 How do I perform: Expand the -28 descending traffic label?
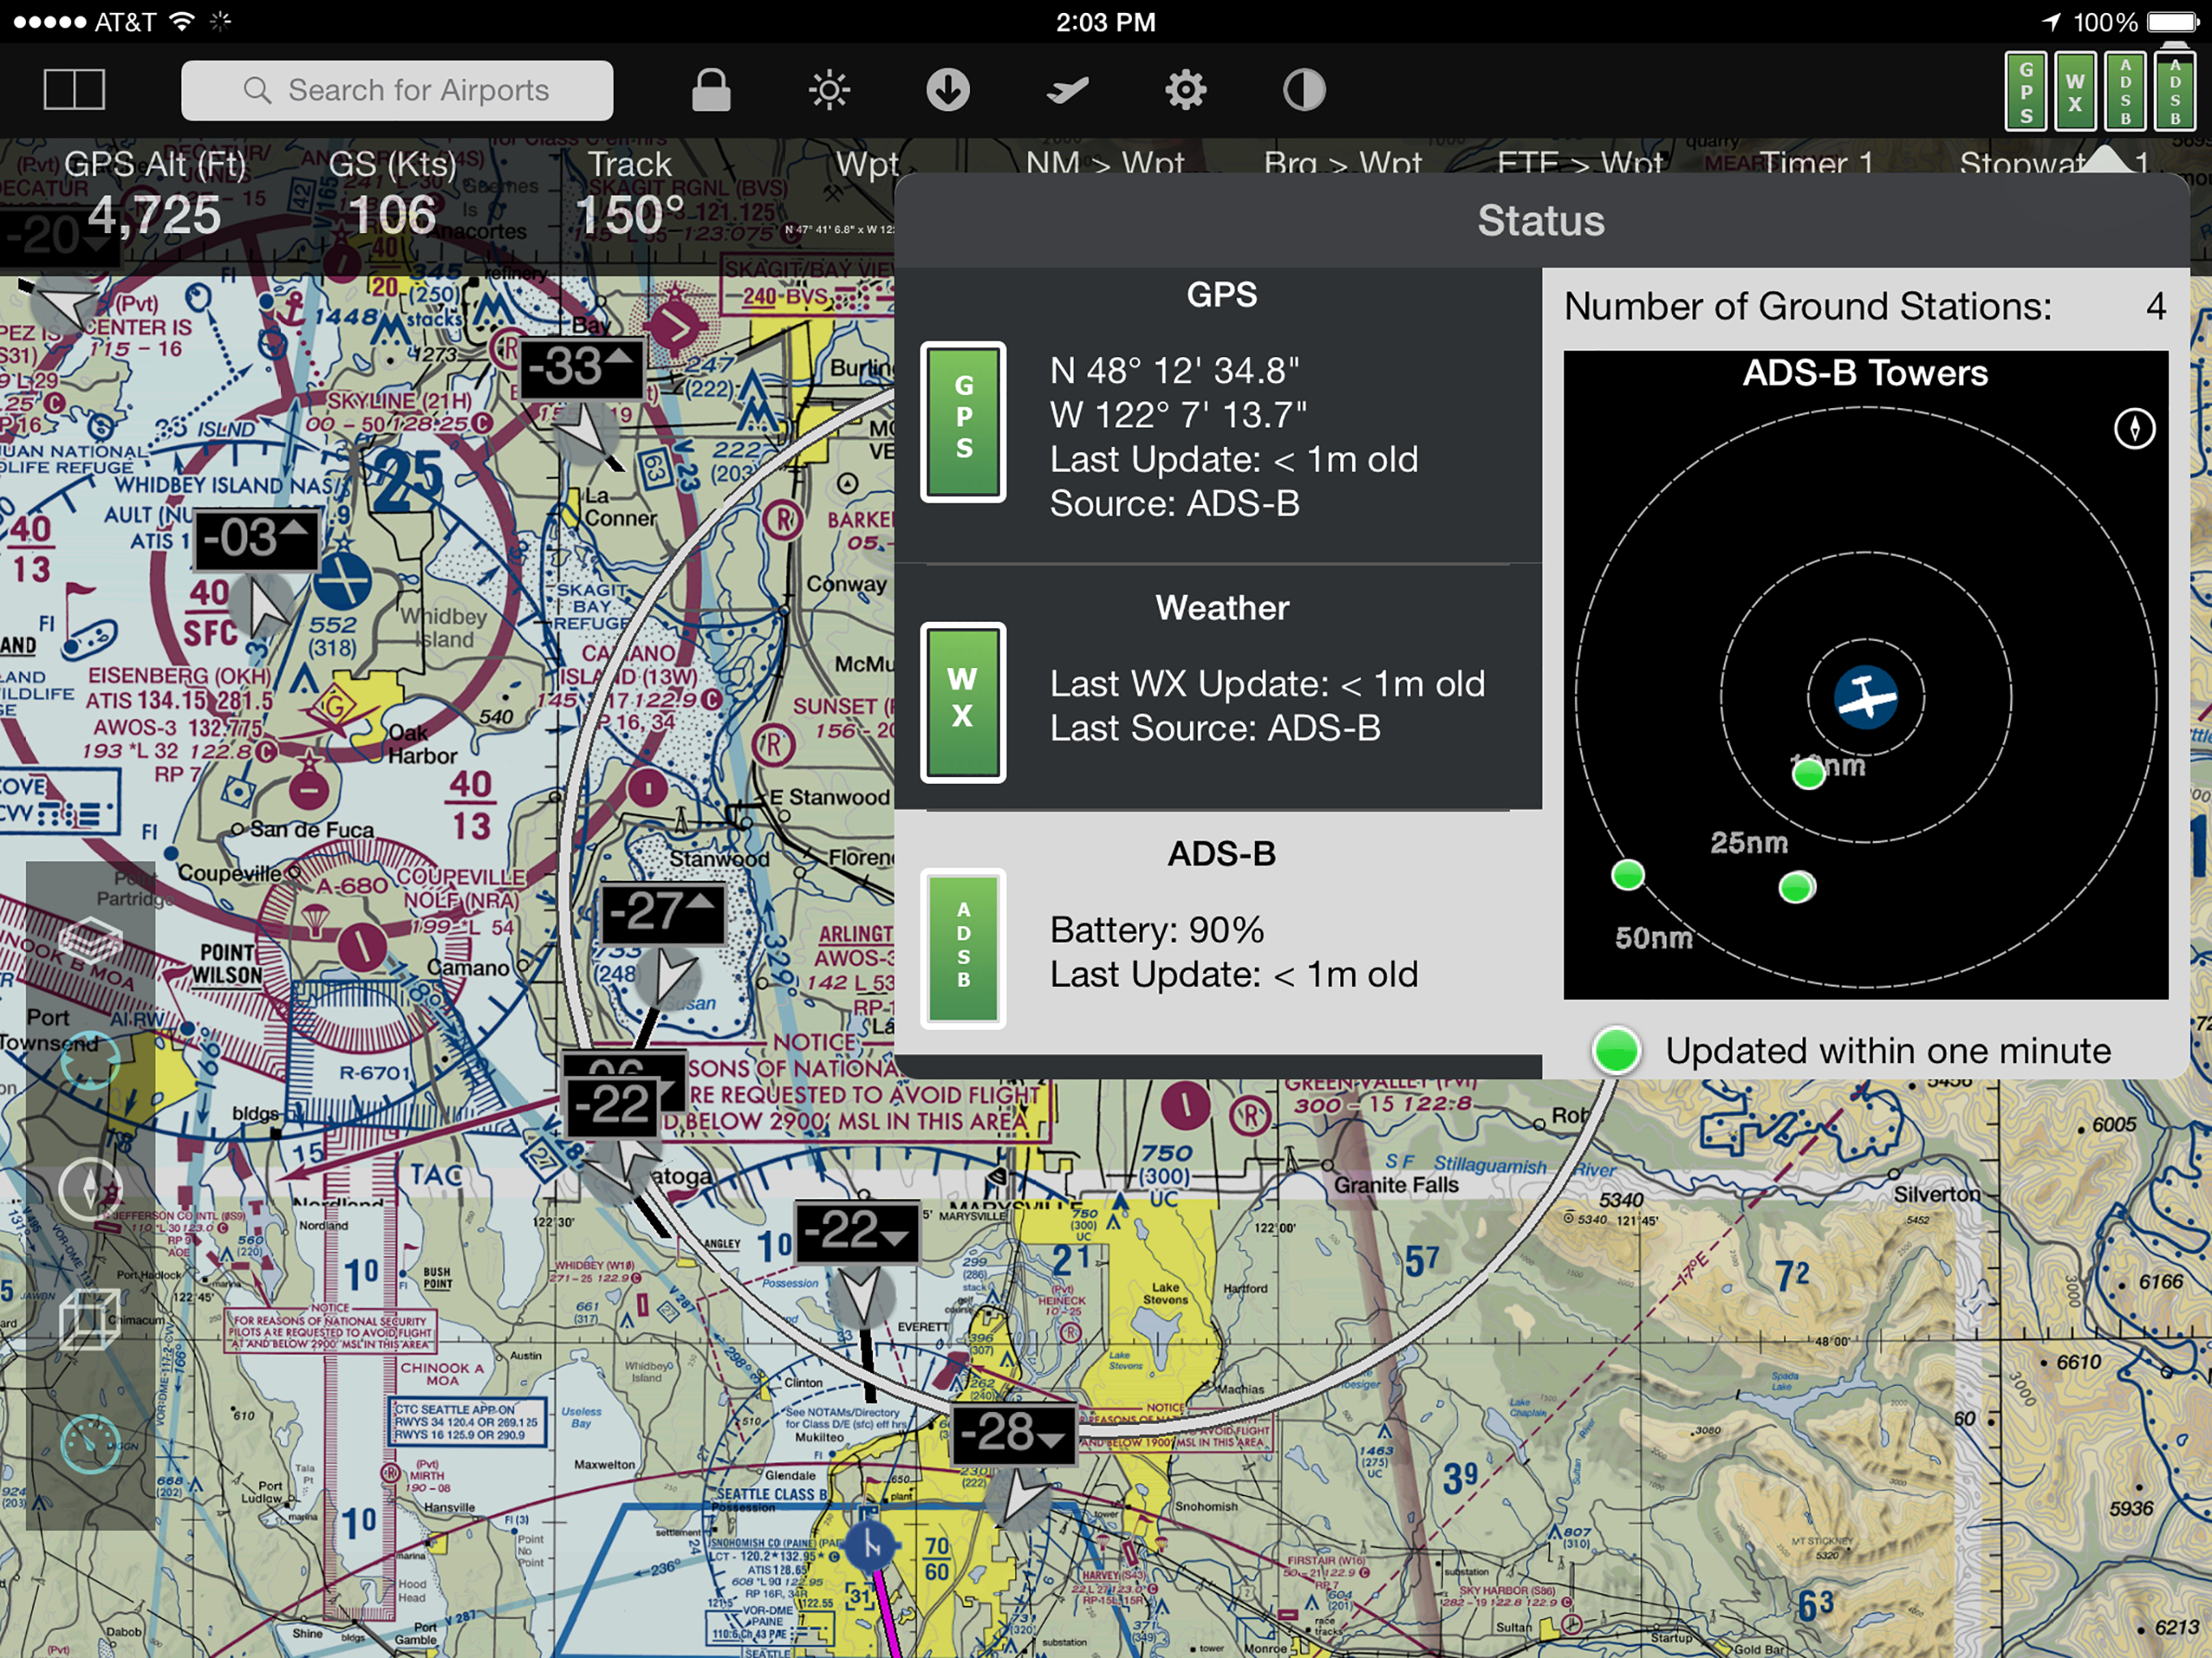point(1012,1433)
